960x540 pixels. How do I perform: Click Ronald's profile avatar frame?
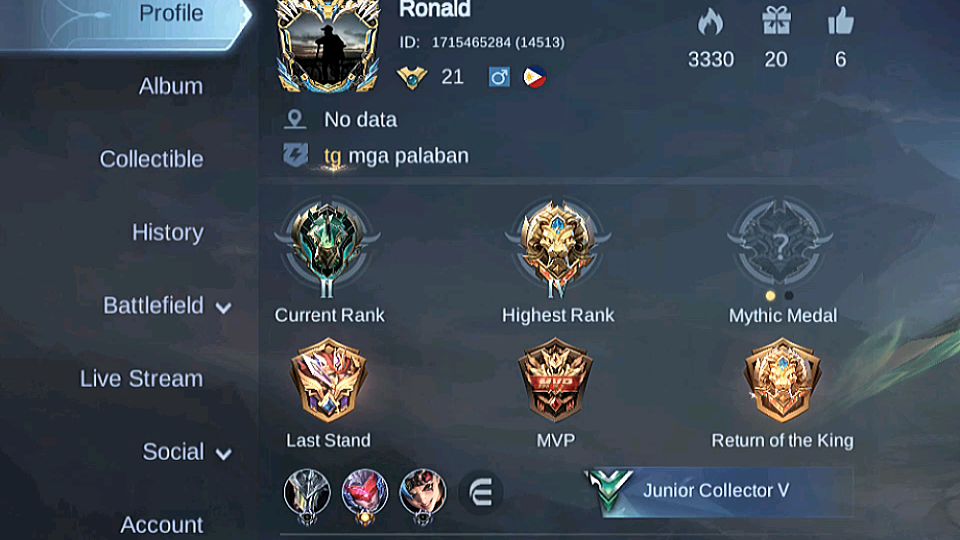(329, 46)
